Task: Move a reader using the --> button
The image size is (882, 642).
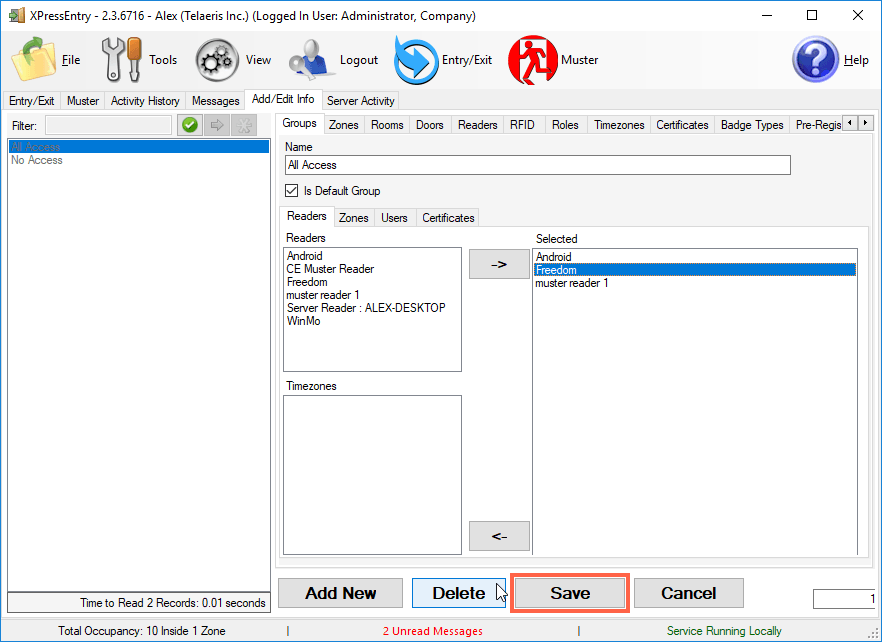Action: 498,263
